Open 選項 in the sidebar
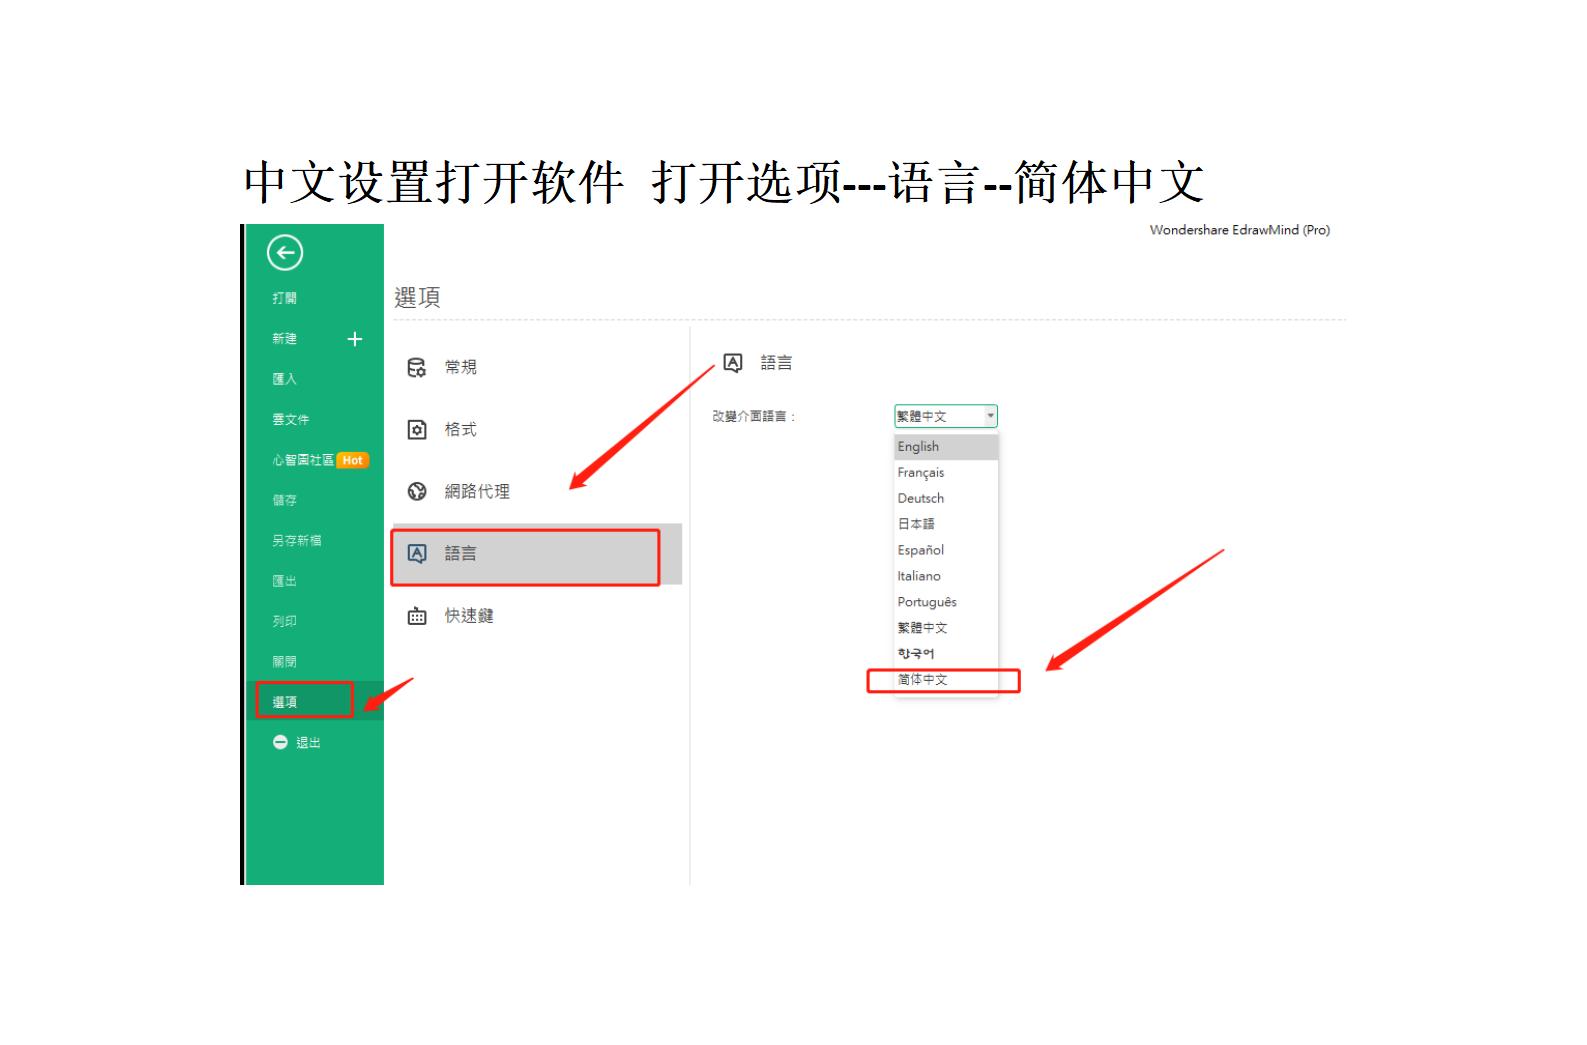This screenshot has height=1045, width=1587. point(285,702)
